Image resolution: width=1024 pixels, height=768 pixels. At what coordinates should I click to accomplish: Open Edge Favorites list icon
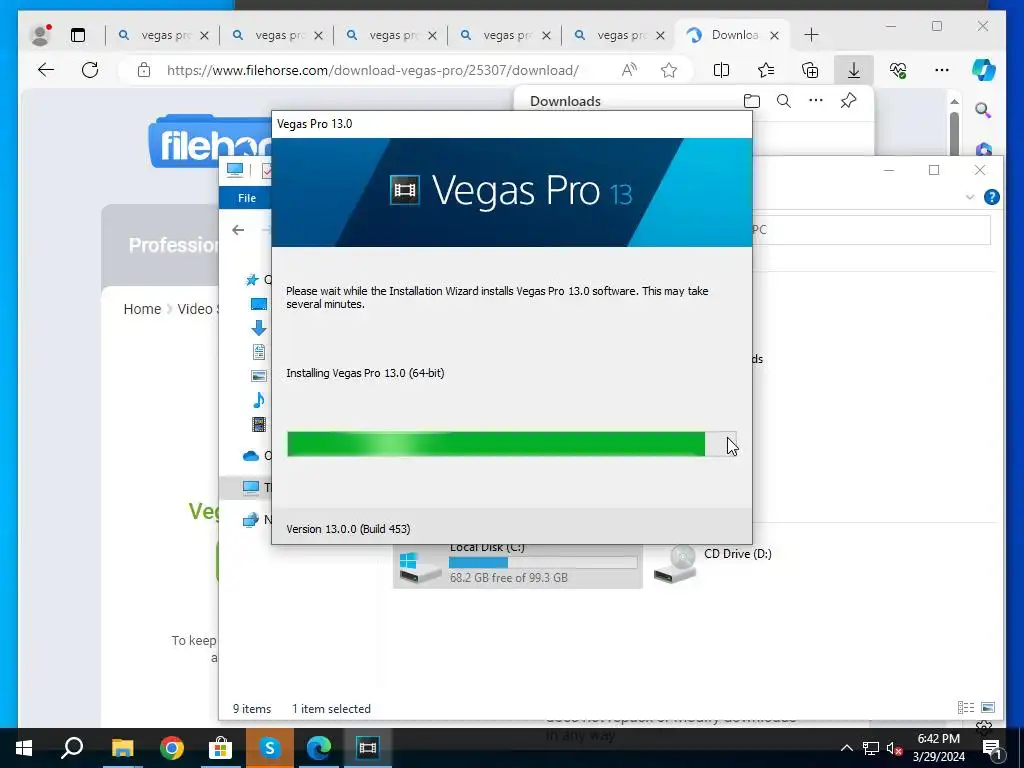(x=765, y=70)
